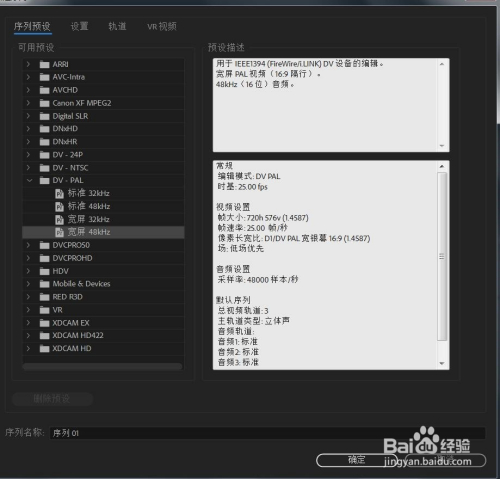This screenshot has width=500, height=479.
Task: Open the 设置 tab
Action: click(x=80, y=26)
